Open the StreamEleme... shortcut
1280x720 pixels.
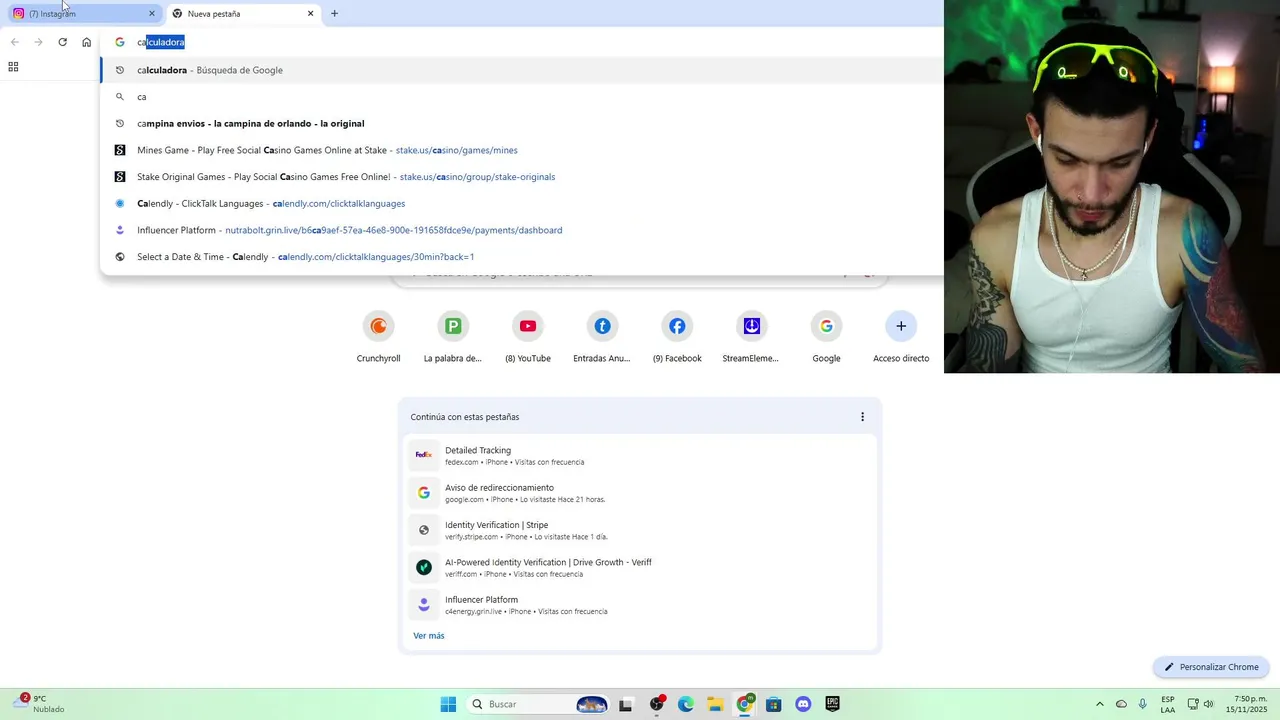point(751,337)
